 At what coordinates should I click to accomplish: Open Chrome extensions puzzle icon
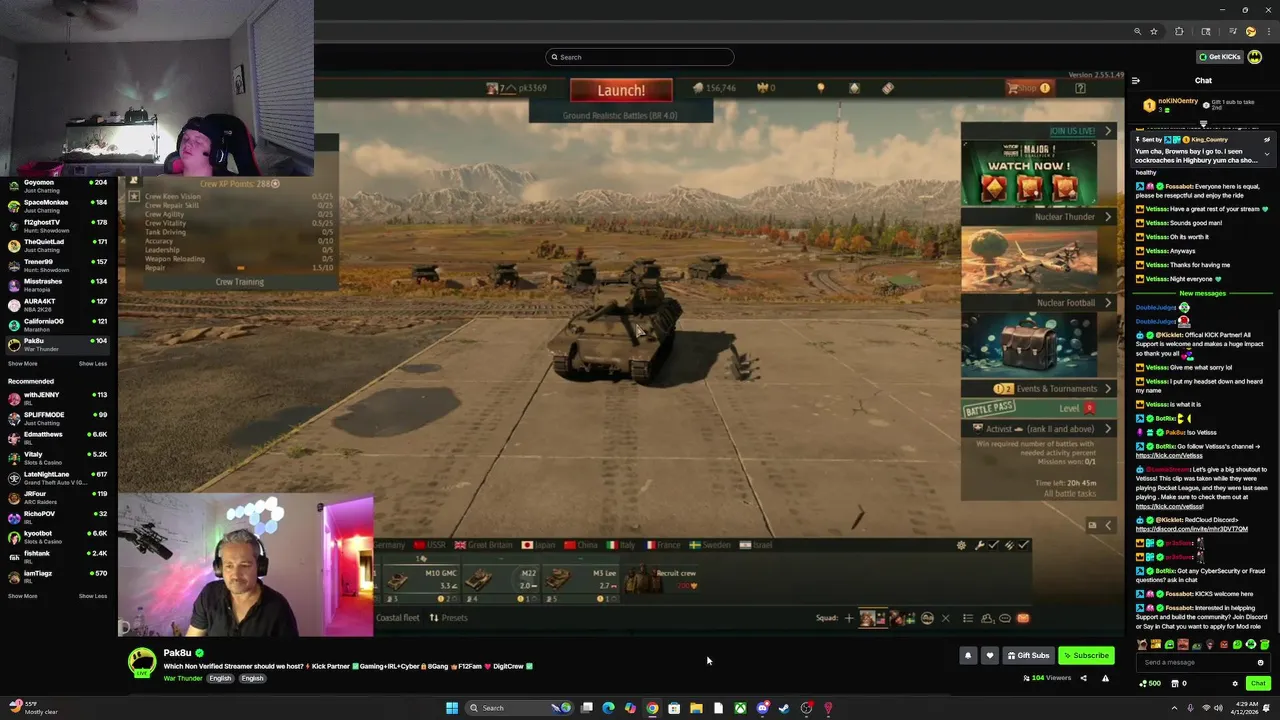pyautogui.click(x=1179, y=32)
